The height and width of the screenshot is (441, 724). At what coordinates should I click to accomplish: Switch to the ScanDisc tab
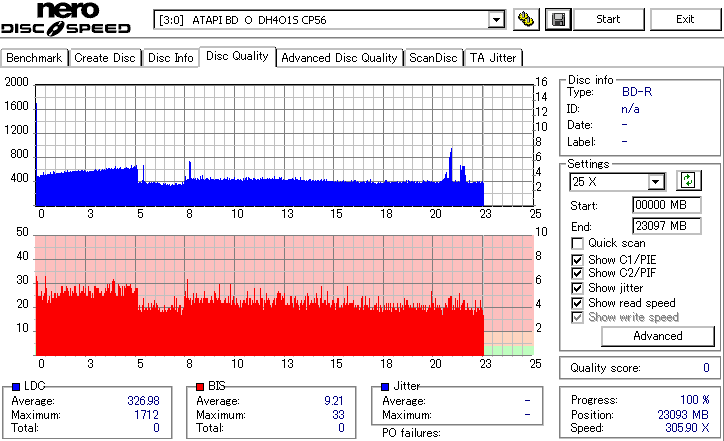coord(433,58)
